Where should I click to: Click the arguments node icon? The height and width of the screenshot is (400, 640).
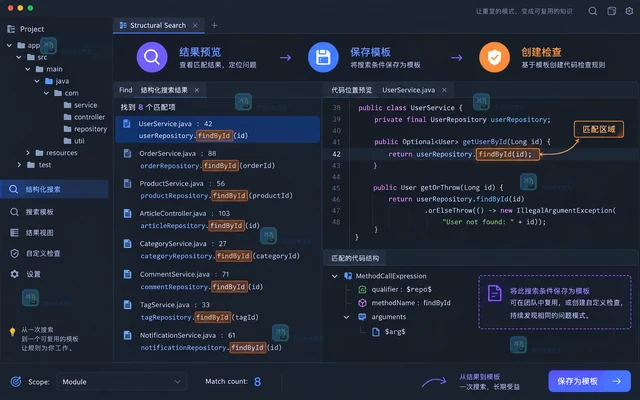point(362,317)
